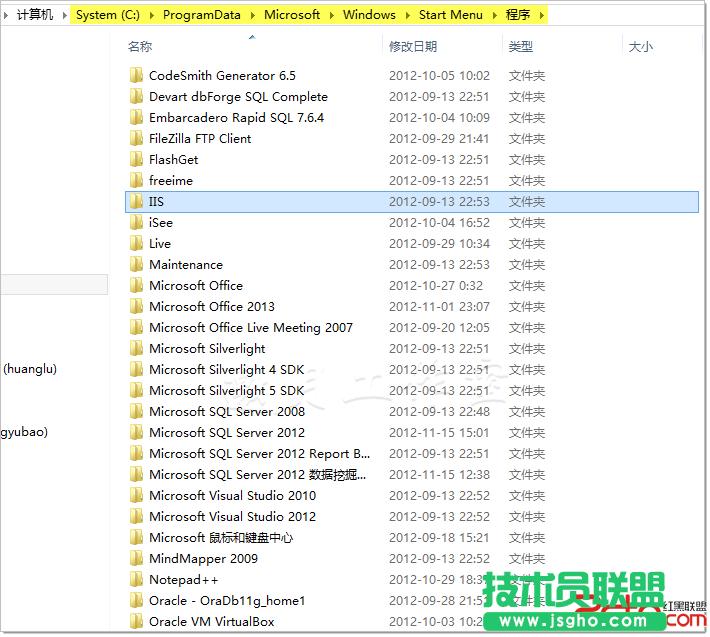
Task: Navigate to Windows breadcrumb segment
Action: point(369,15)
